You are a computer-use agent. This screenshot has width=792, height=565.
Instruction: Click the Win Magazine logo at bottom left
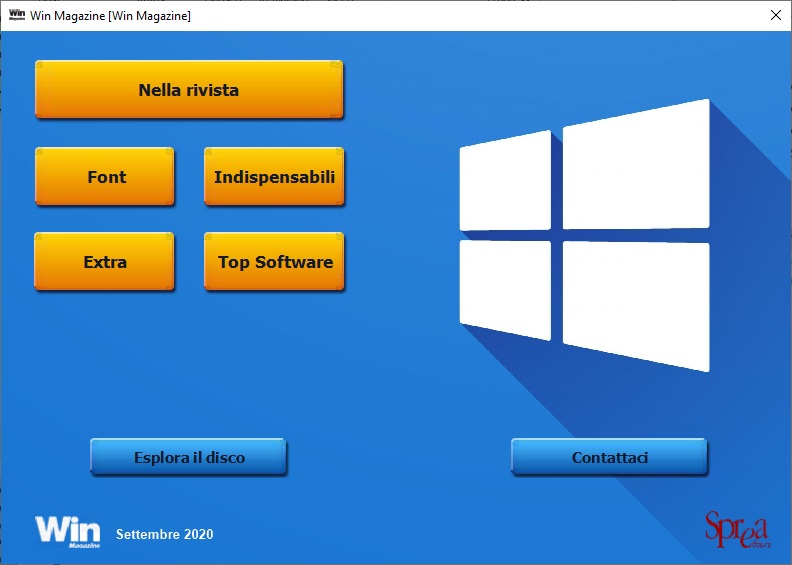point(68,532)
